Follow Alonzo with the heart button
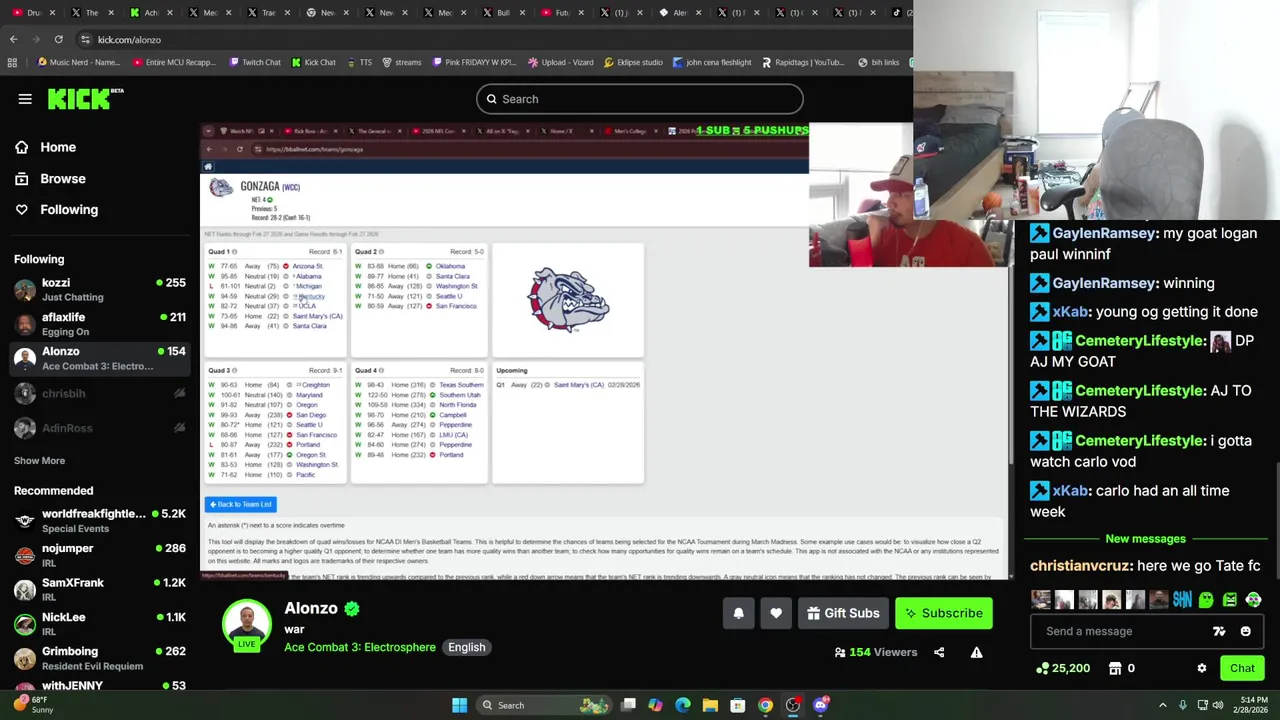The image size is (1280, 720). (x=776, y=613)
